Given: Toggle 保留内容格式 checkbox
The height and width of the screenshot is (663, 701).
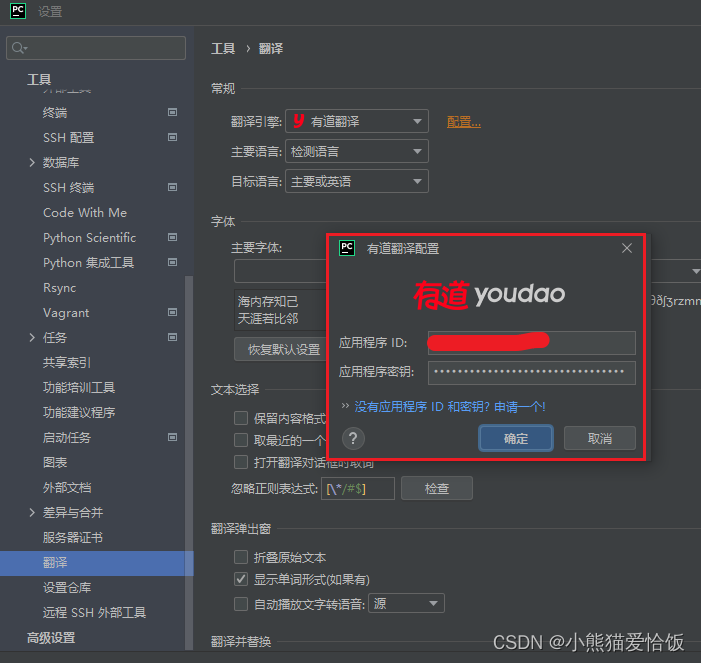Looking at the screenshot, I should pyautogui.click(x=241, y=418).
